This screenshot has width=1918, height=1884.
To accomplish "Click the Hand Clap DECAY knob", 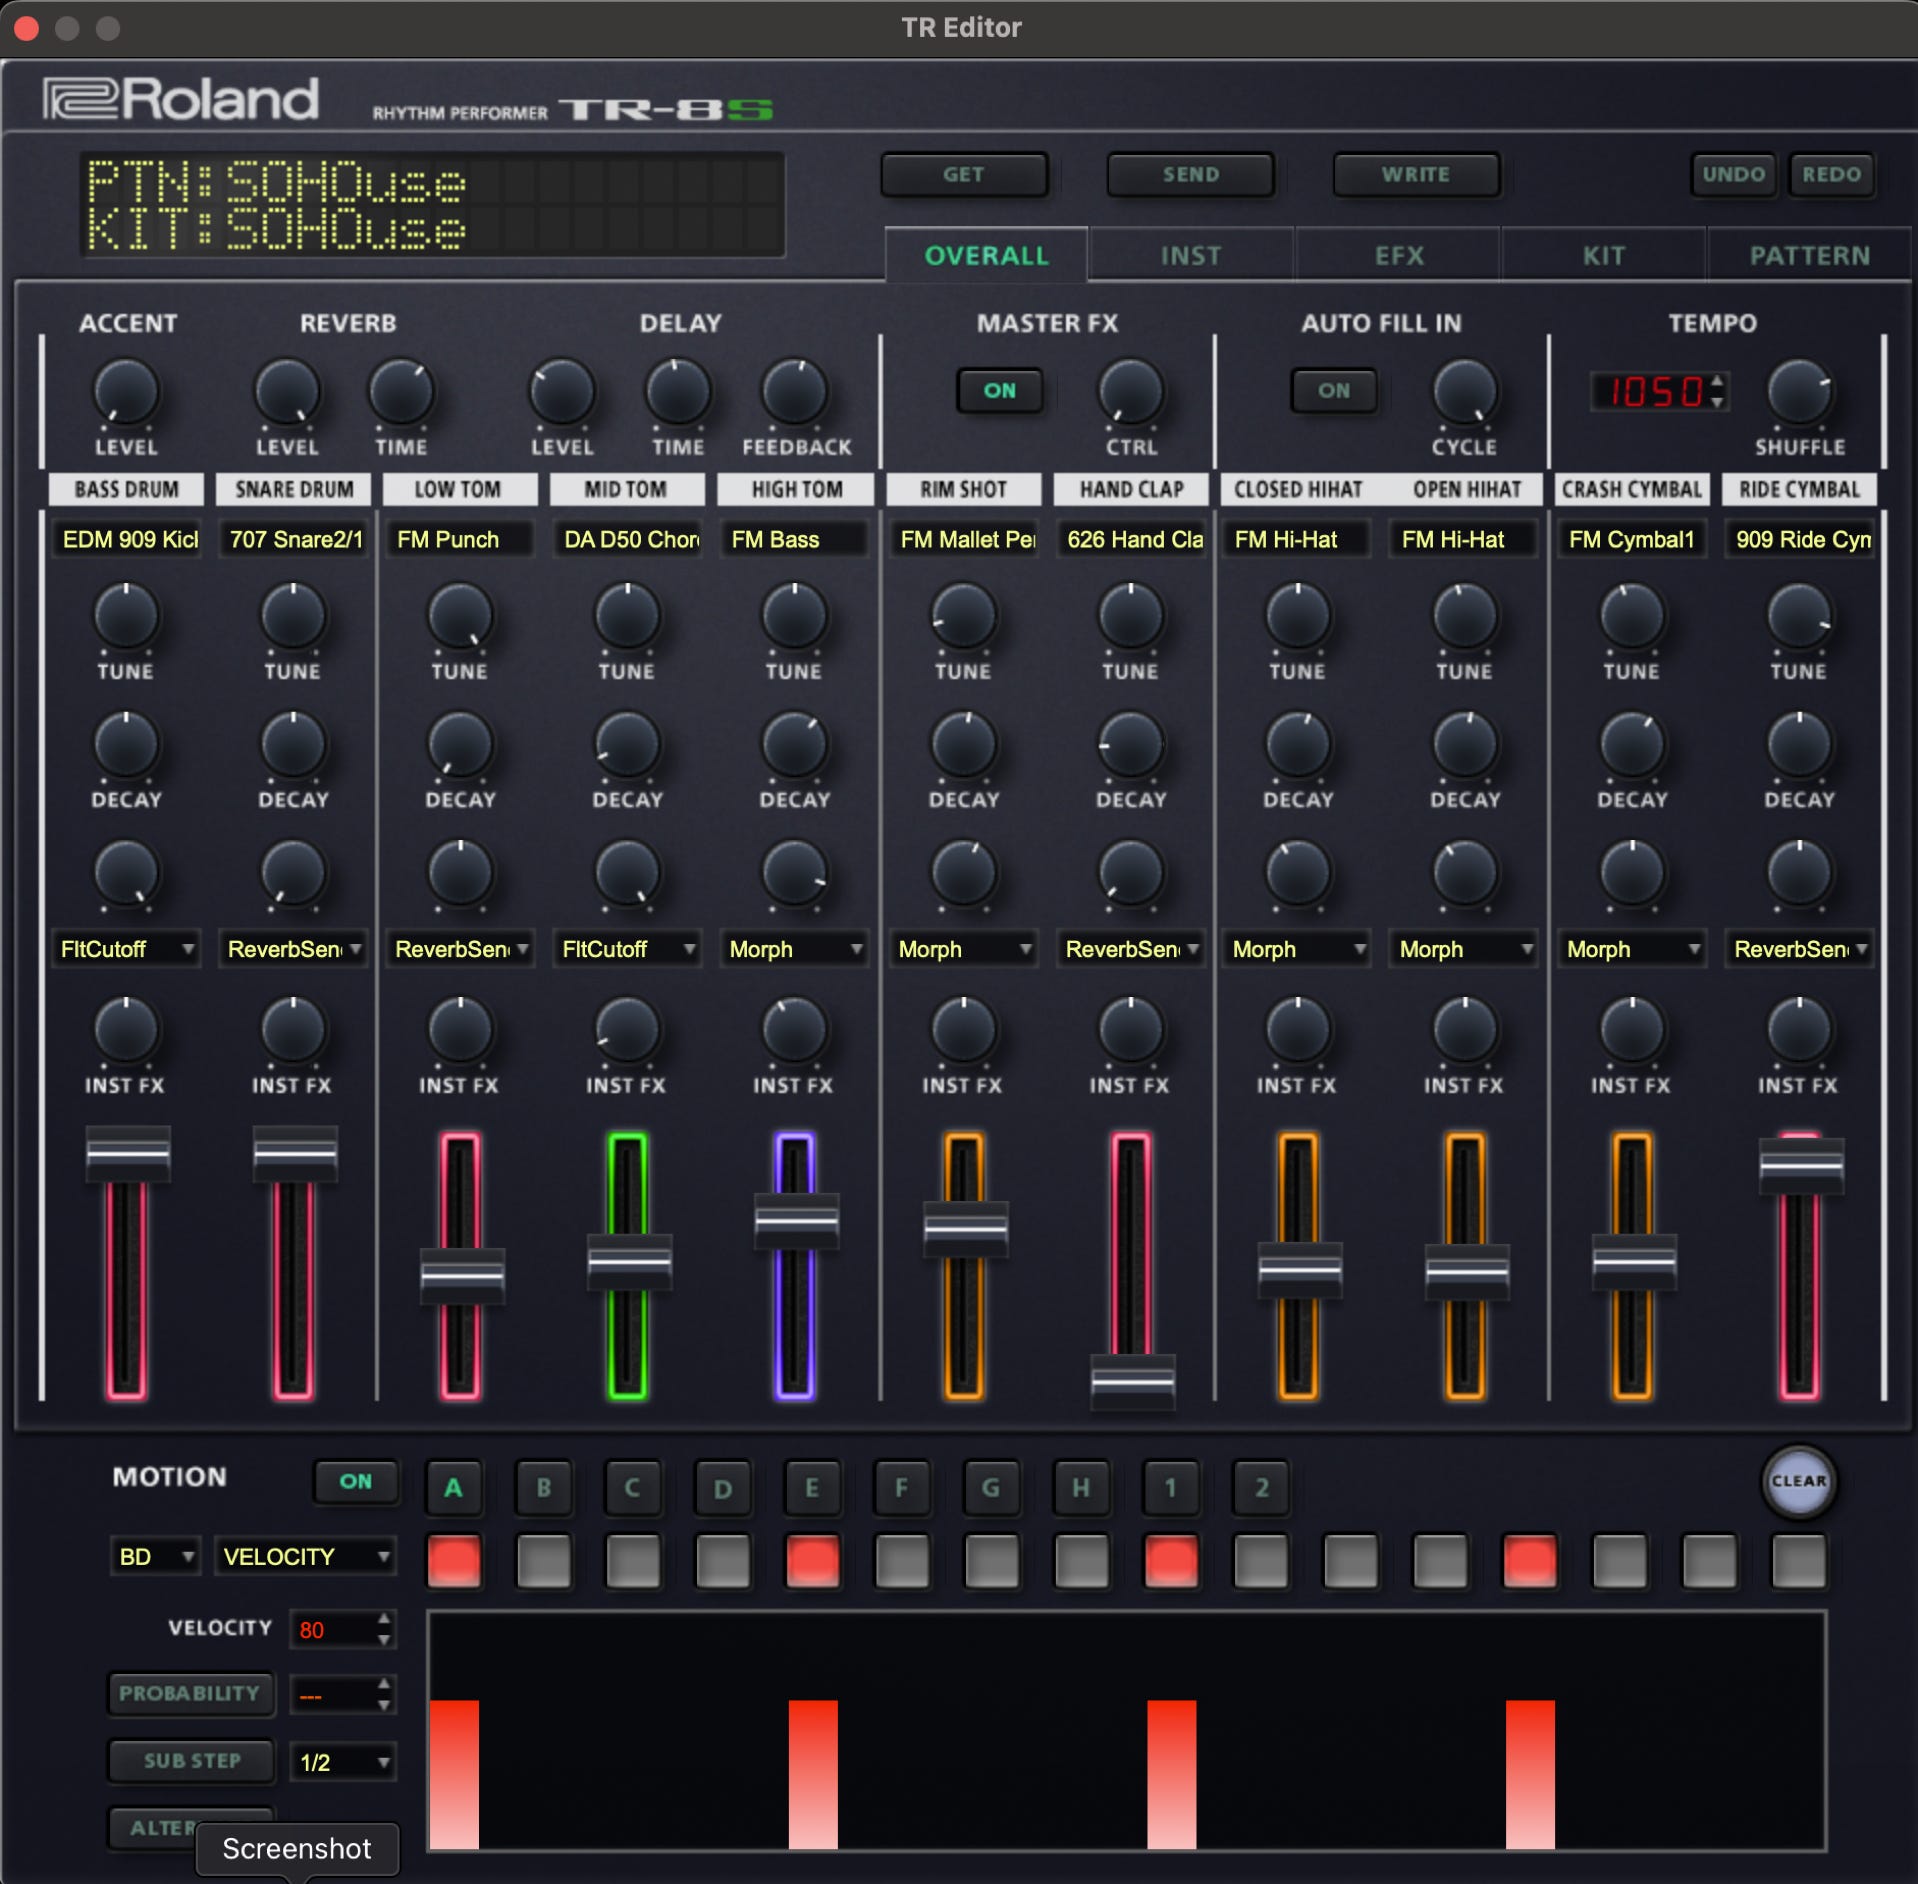I will point(1131,744).
